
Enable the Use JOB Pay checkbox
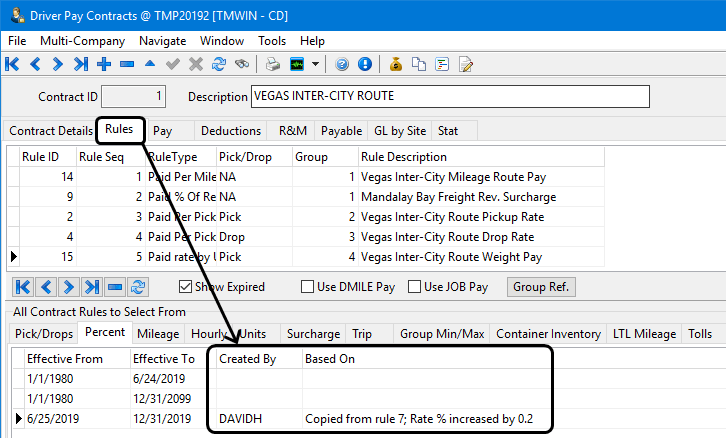pyautogui.click(x=413, y=287)
